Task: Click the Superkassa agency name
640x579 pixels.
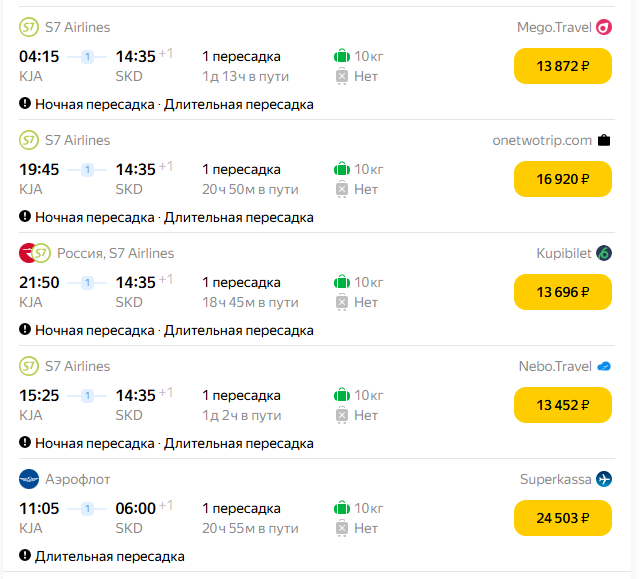Action: [x=554, y=479]
